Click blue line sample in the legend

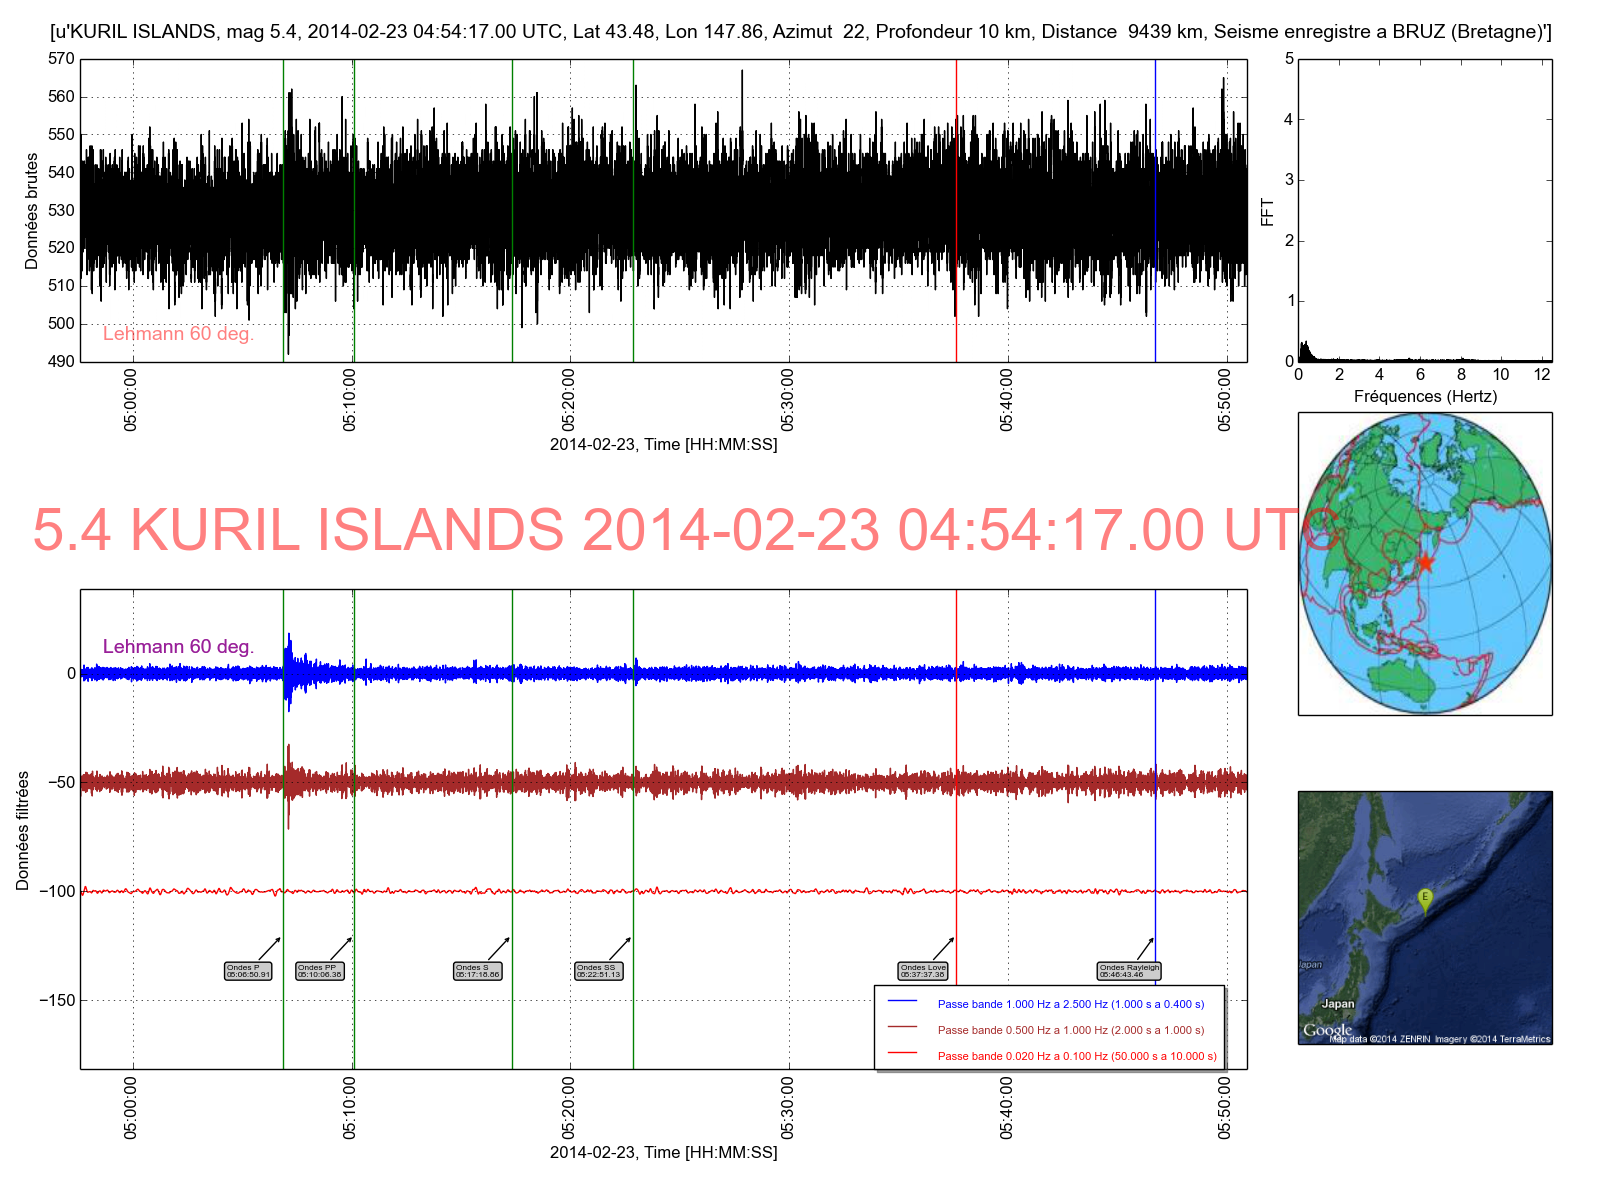click(x=902, y=1002)
